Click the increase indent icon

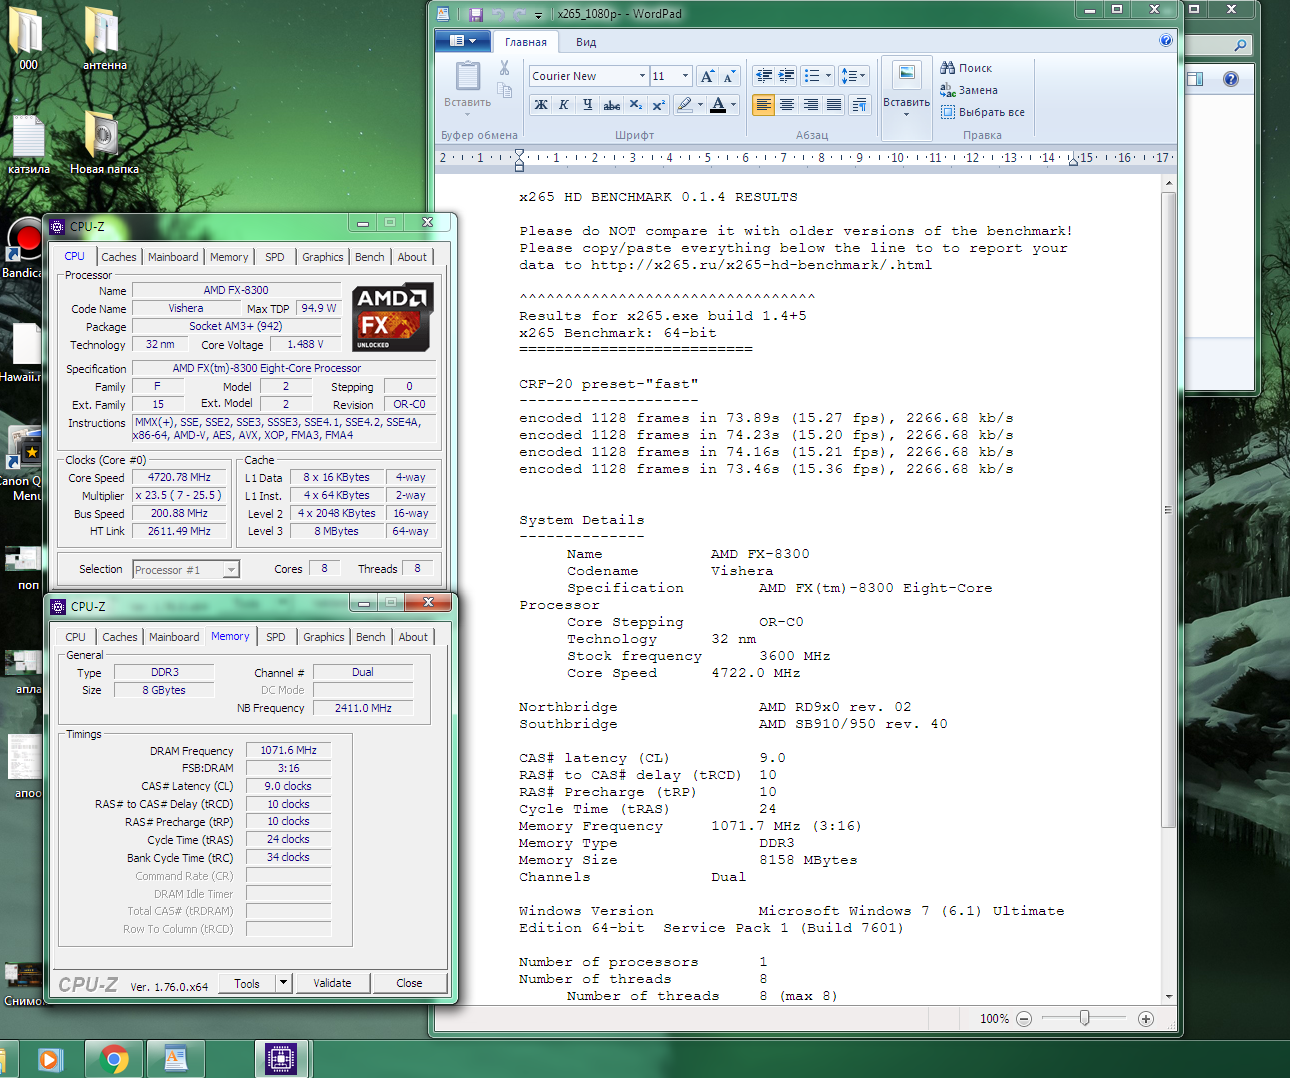click(x=787, y=76)
